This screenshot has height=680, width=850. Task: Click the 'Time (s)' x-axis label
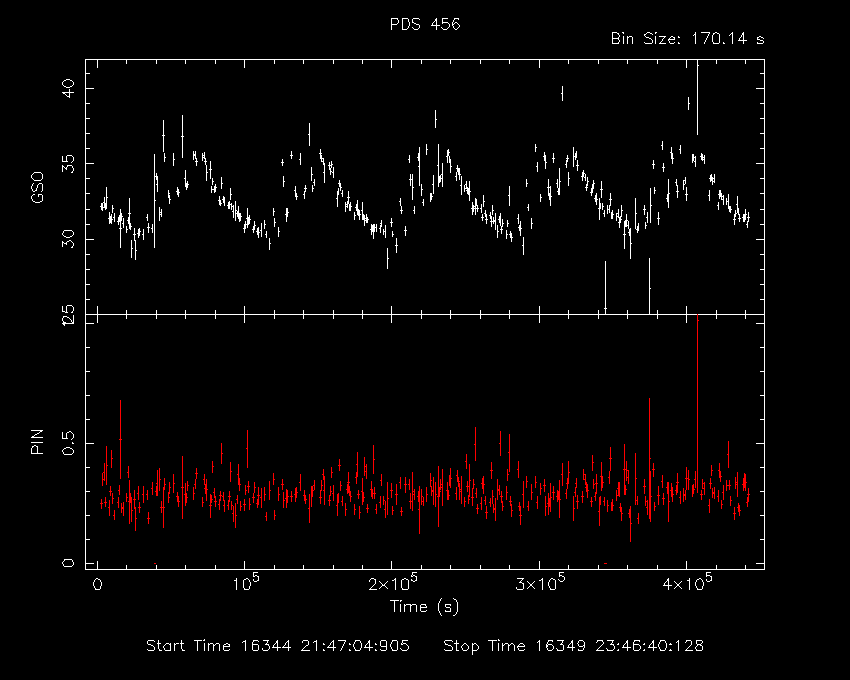click(x=424, y=606)
